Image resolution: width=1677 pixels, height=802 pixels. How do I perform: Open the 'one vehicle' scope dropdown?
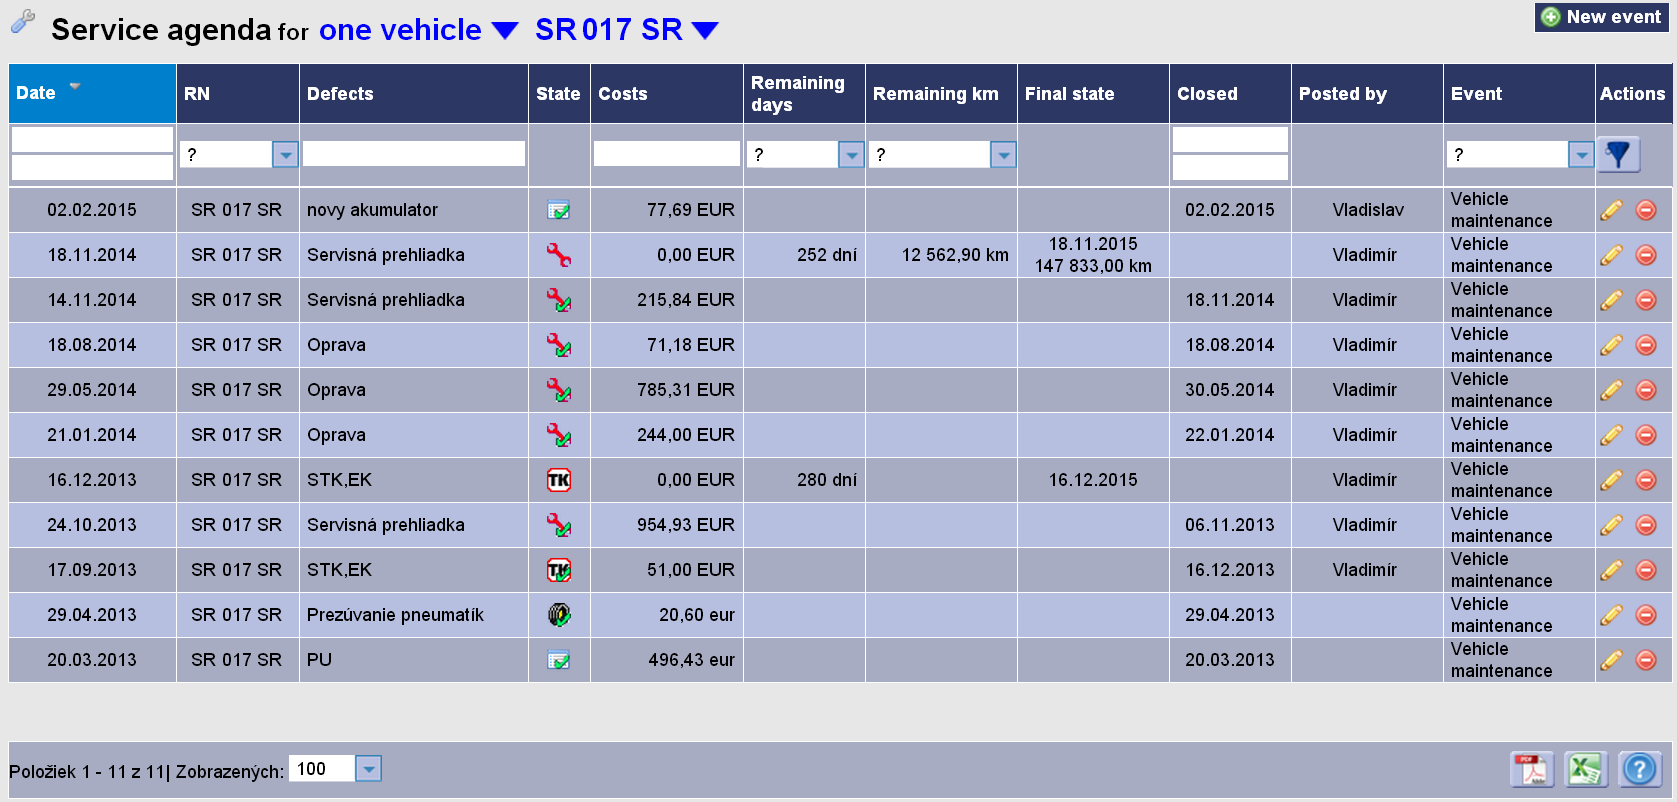[x=418, y=30]
